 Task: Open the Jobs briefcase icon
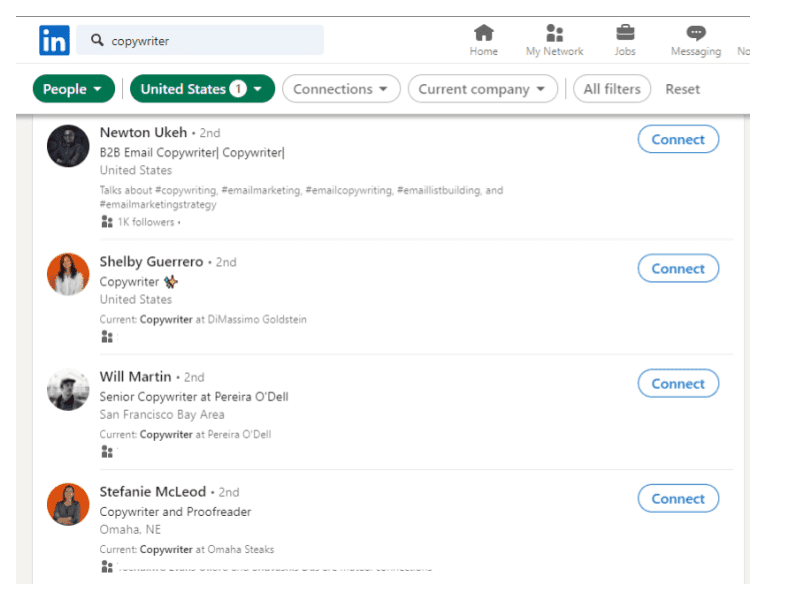(x=625, y=34)
